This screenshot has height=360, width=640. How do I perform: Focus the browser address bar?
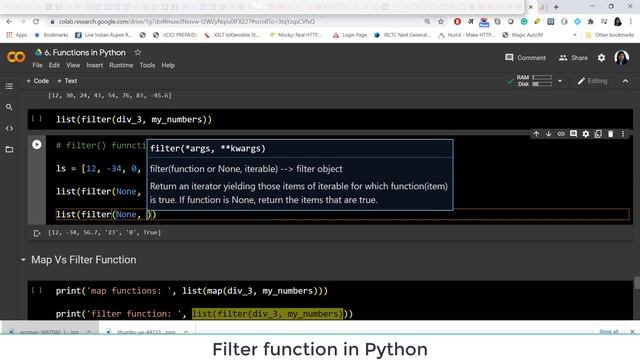(x=237, y=22)
